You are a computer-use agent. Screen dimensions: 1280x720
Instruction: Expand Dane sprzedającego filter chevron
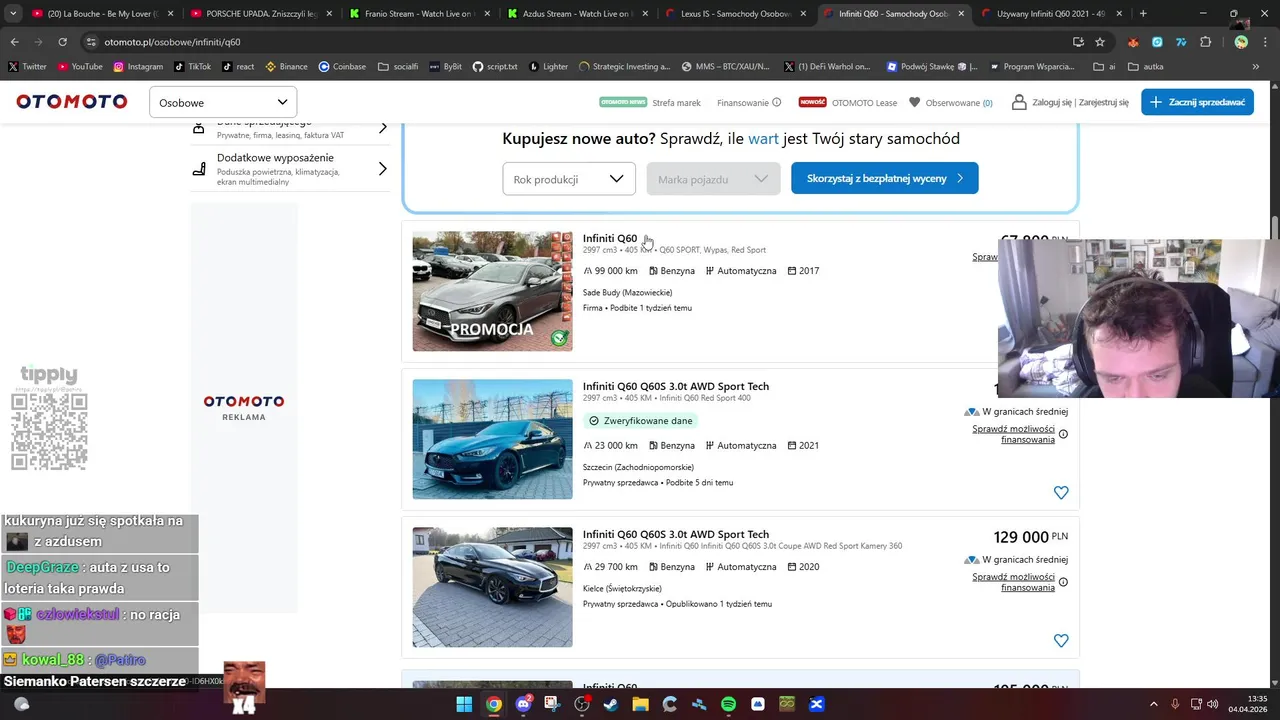tap(382, 128)
